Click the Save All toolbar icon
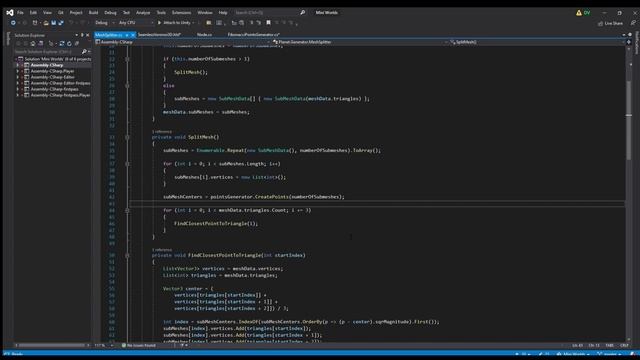This screenshot has width=640, height=360. 61,23
